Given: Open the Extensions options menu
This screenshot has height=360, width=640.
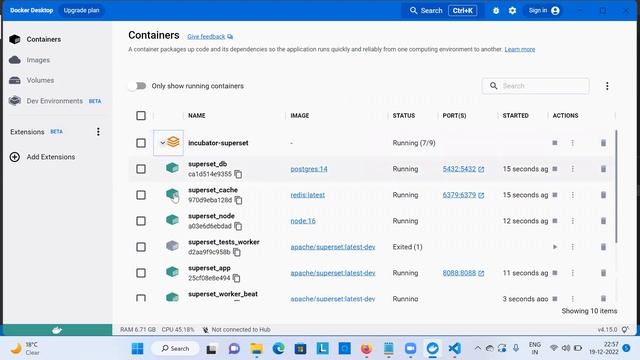Looking at the screenshot, I should point(98,132).
